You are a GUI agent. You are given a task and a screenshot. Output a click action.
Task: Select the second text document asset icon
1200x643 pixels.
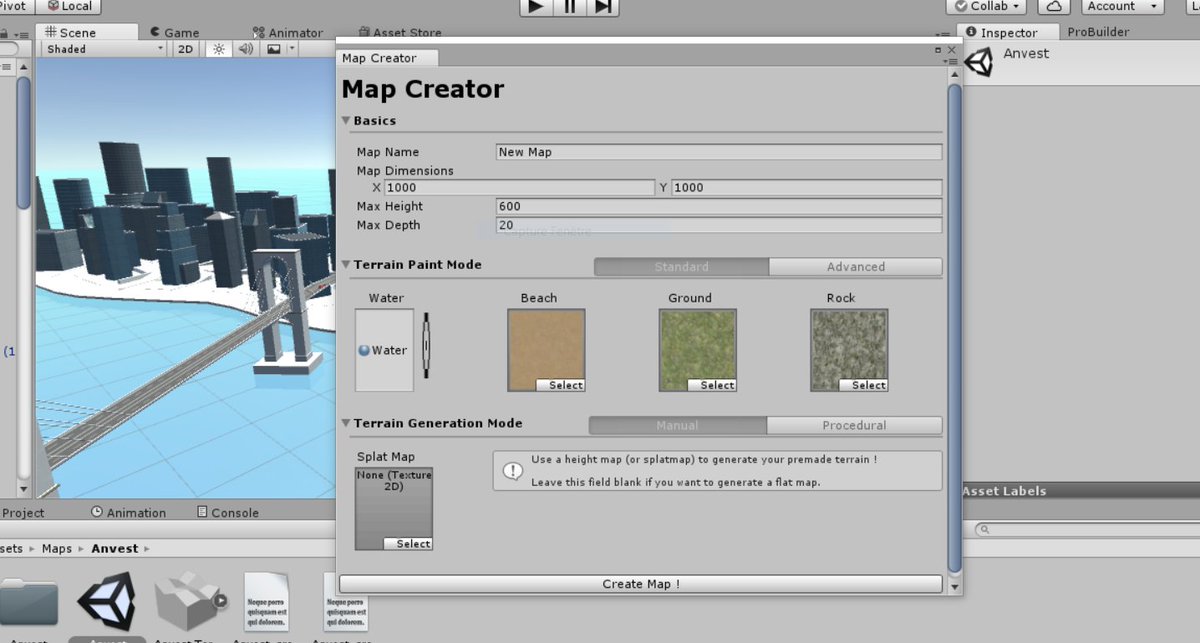pyautogui.click(x=345, y=601)
